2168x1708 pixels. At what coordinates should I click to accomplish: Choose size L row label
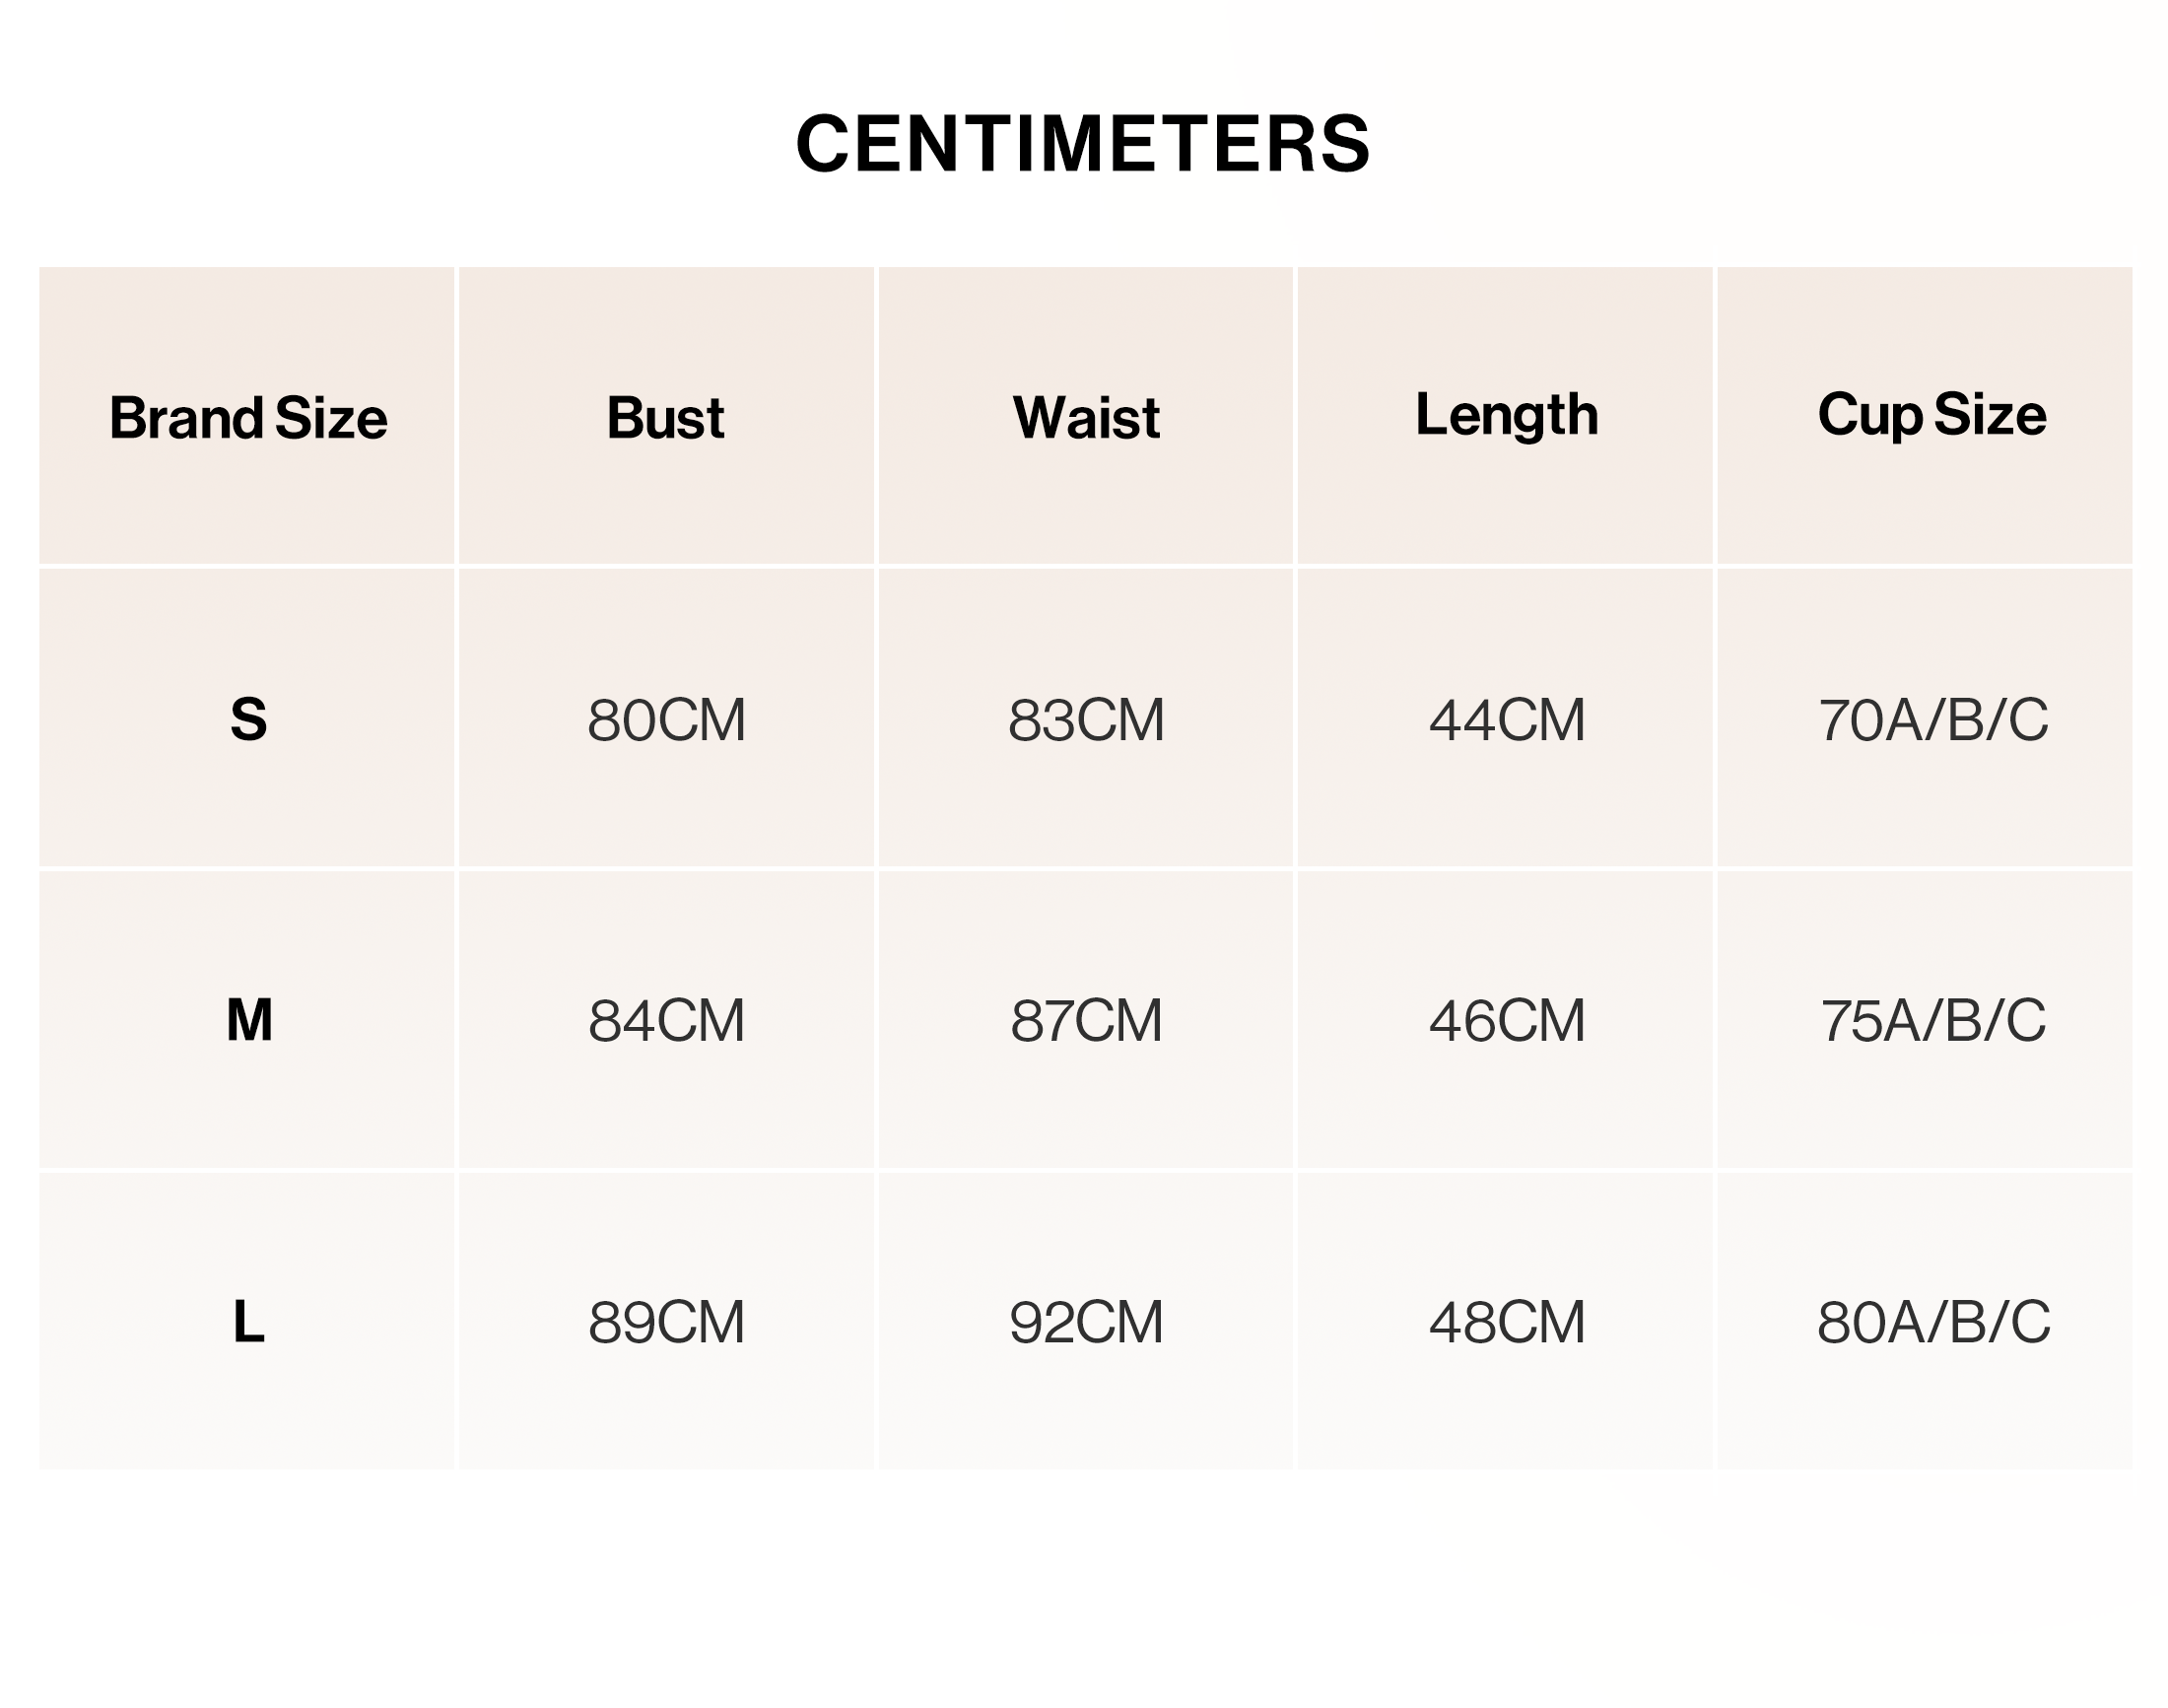[249, 1322]
